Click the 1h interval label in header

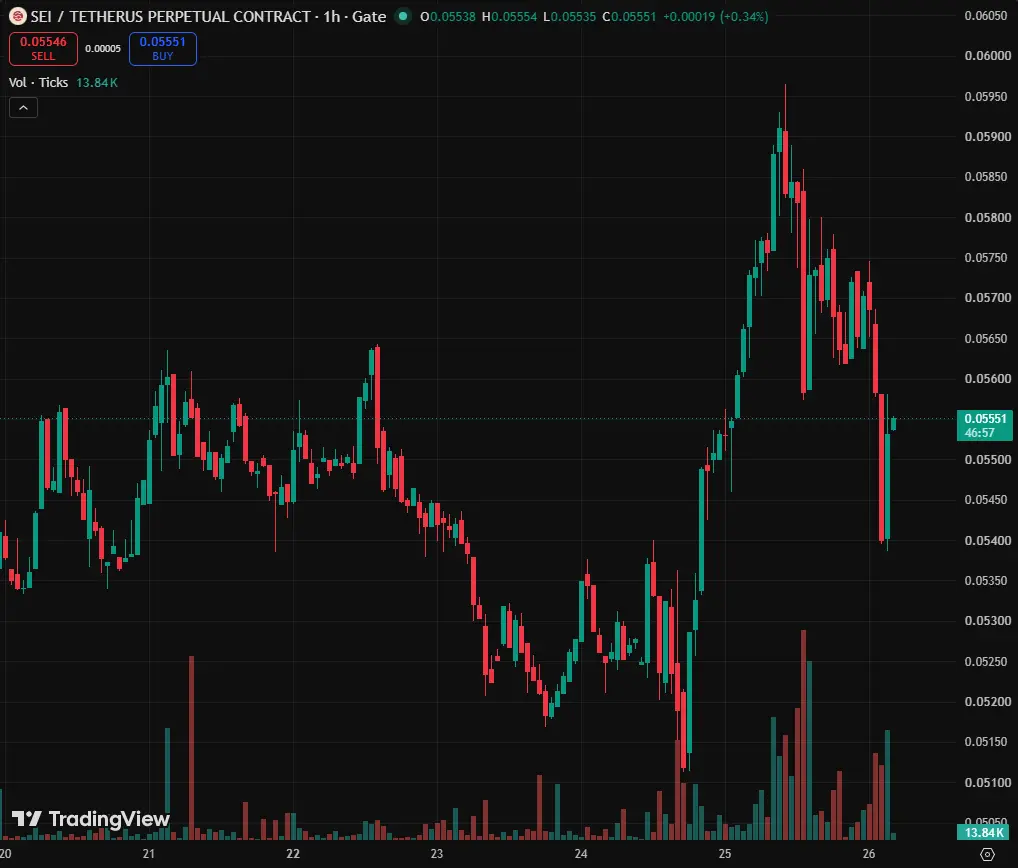click(x=332, y=16)
